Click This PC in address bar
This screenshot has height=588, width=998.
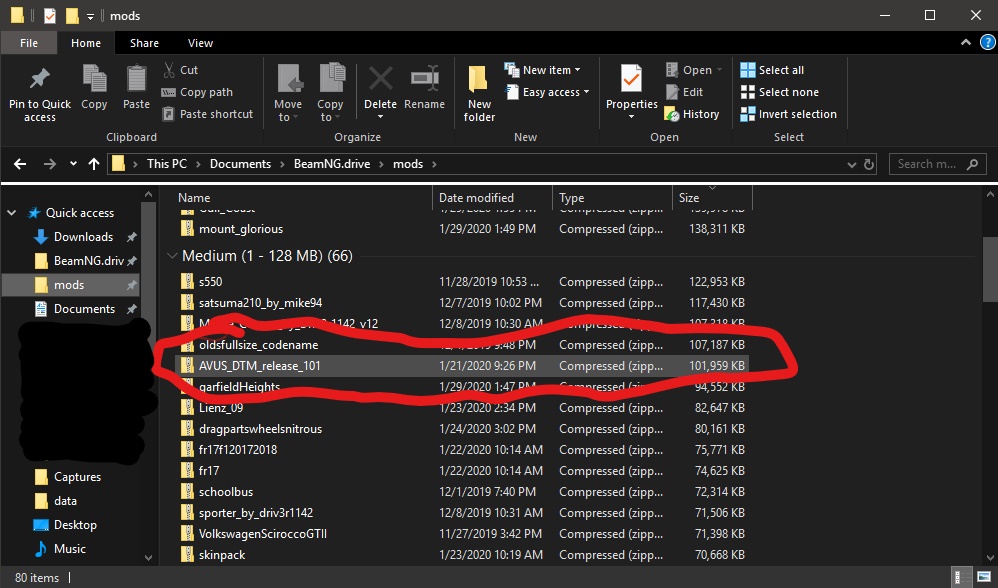(x=167, y=164)
